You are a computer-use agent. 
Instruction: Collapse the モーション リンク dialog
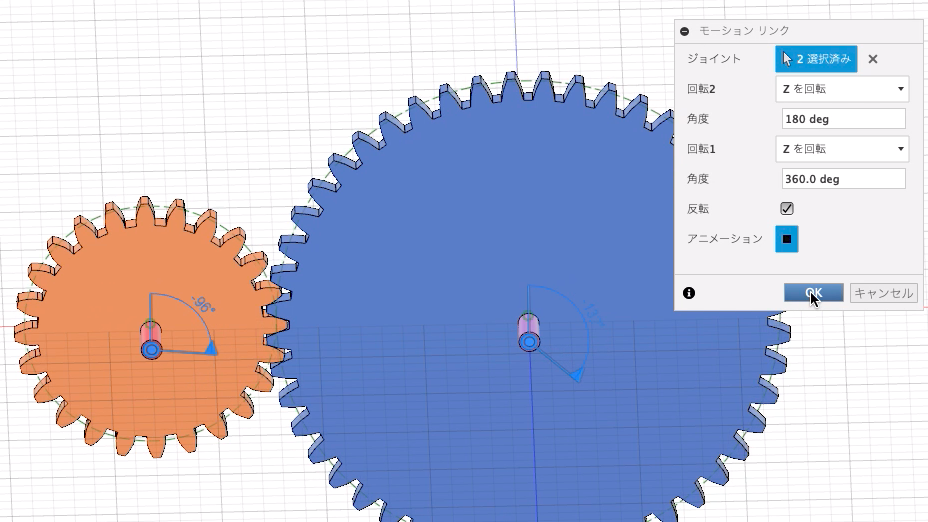685,31
